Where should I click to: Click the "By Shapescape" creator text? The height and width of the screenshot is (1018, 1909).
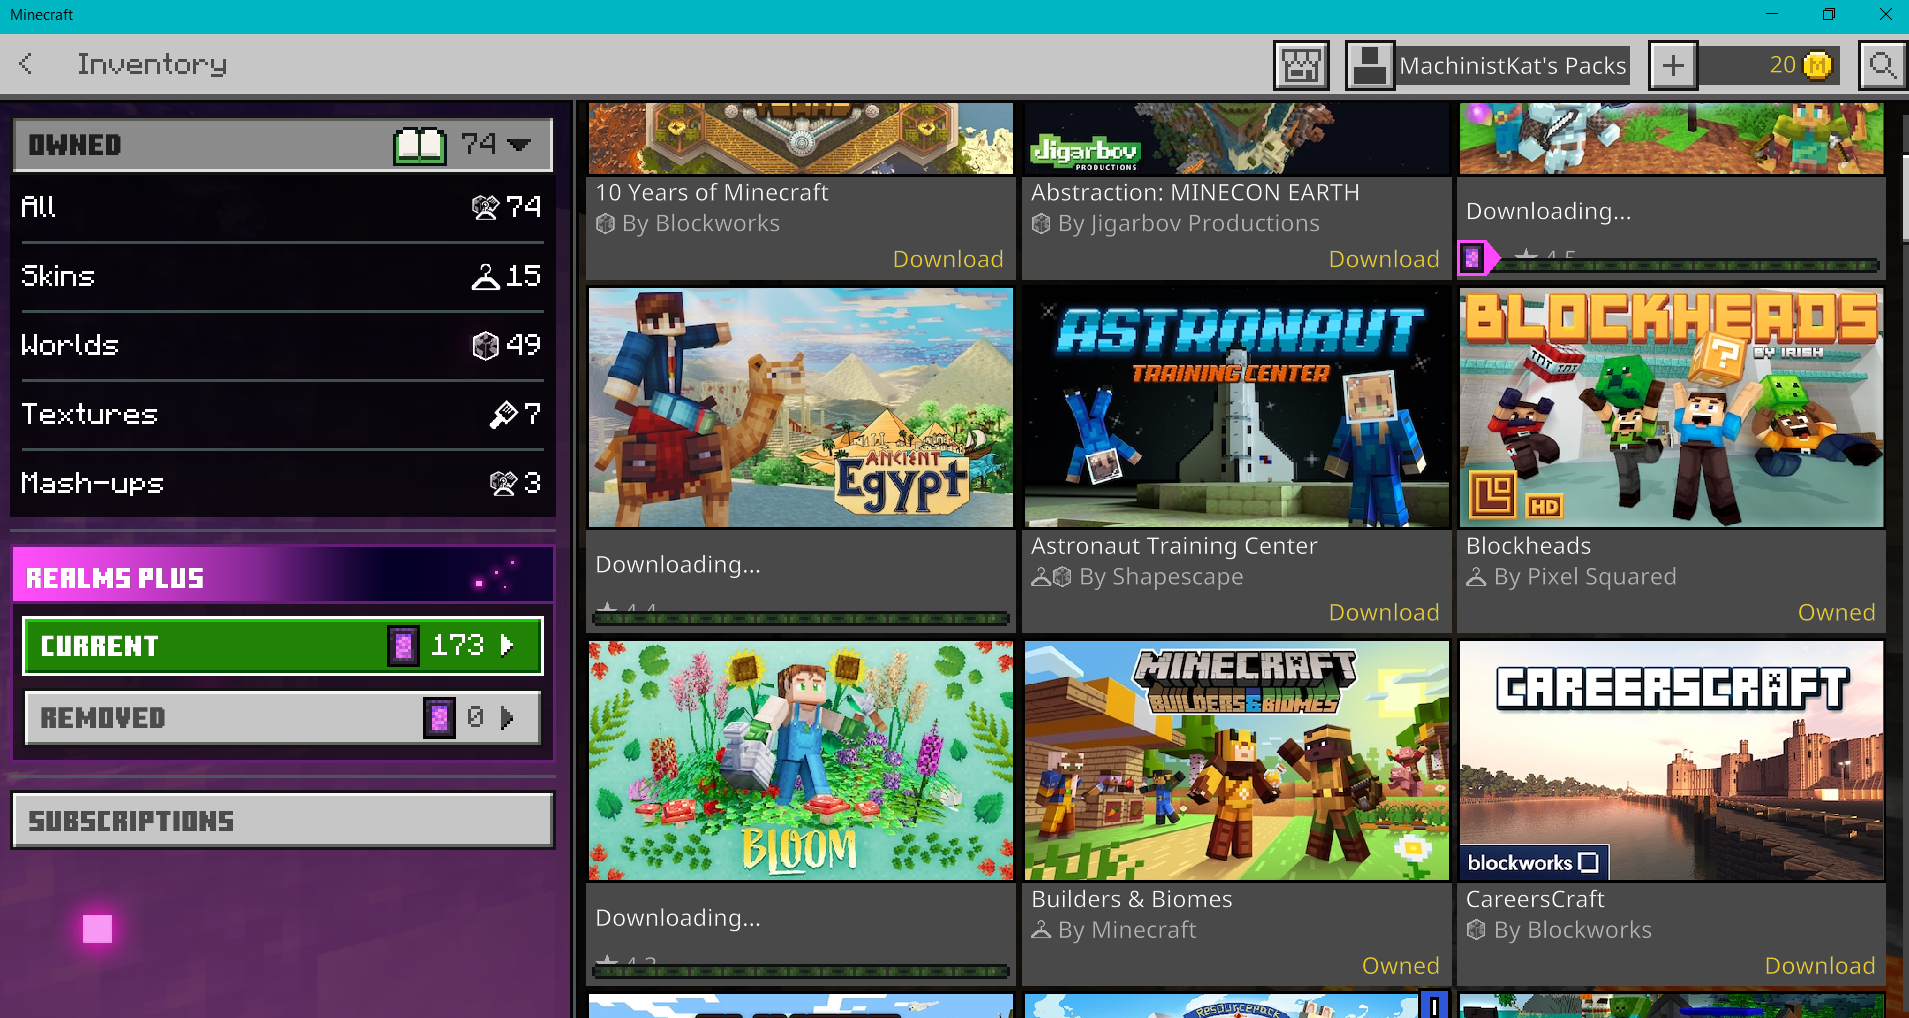pos(1161,577)
